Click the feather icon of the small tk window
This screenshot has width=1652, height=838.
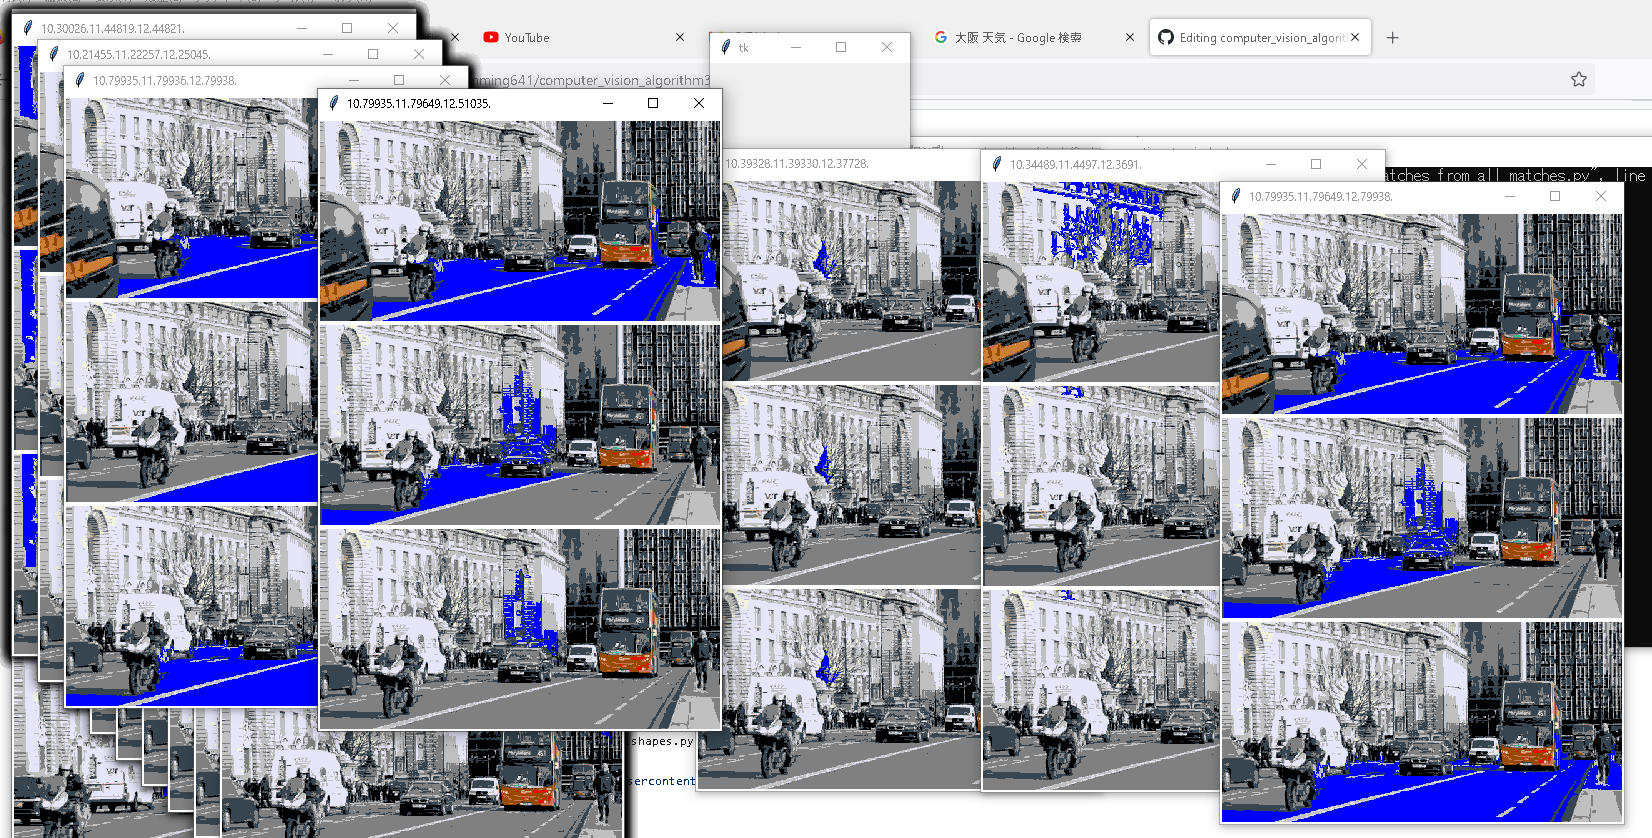pos(726,47)
